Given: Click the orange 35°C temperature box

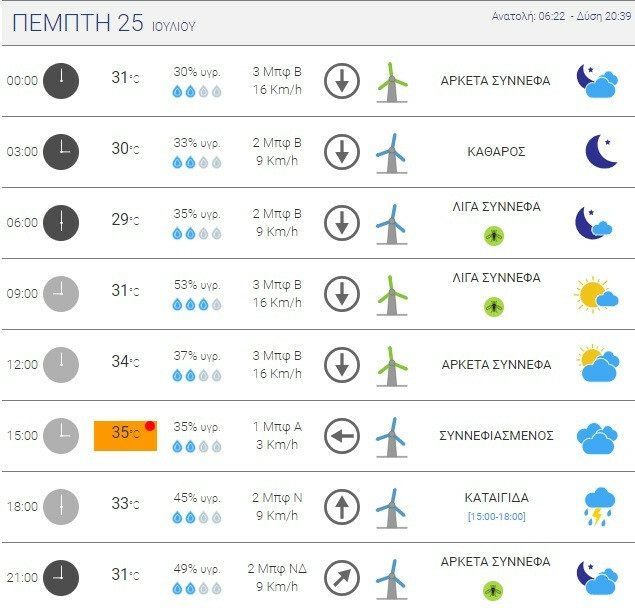Looking at the screenshot, I should coord(125,435).
